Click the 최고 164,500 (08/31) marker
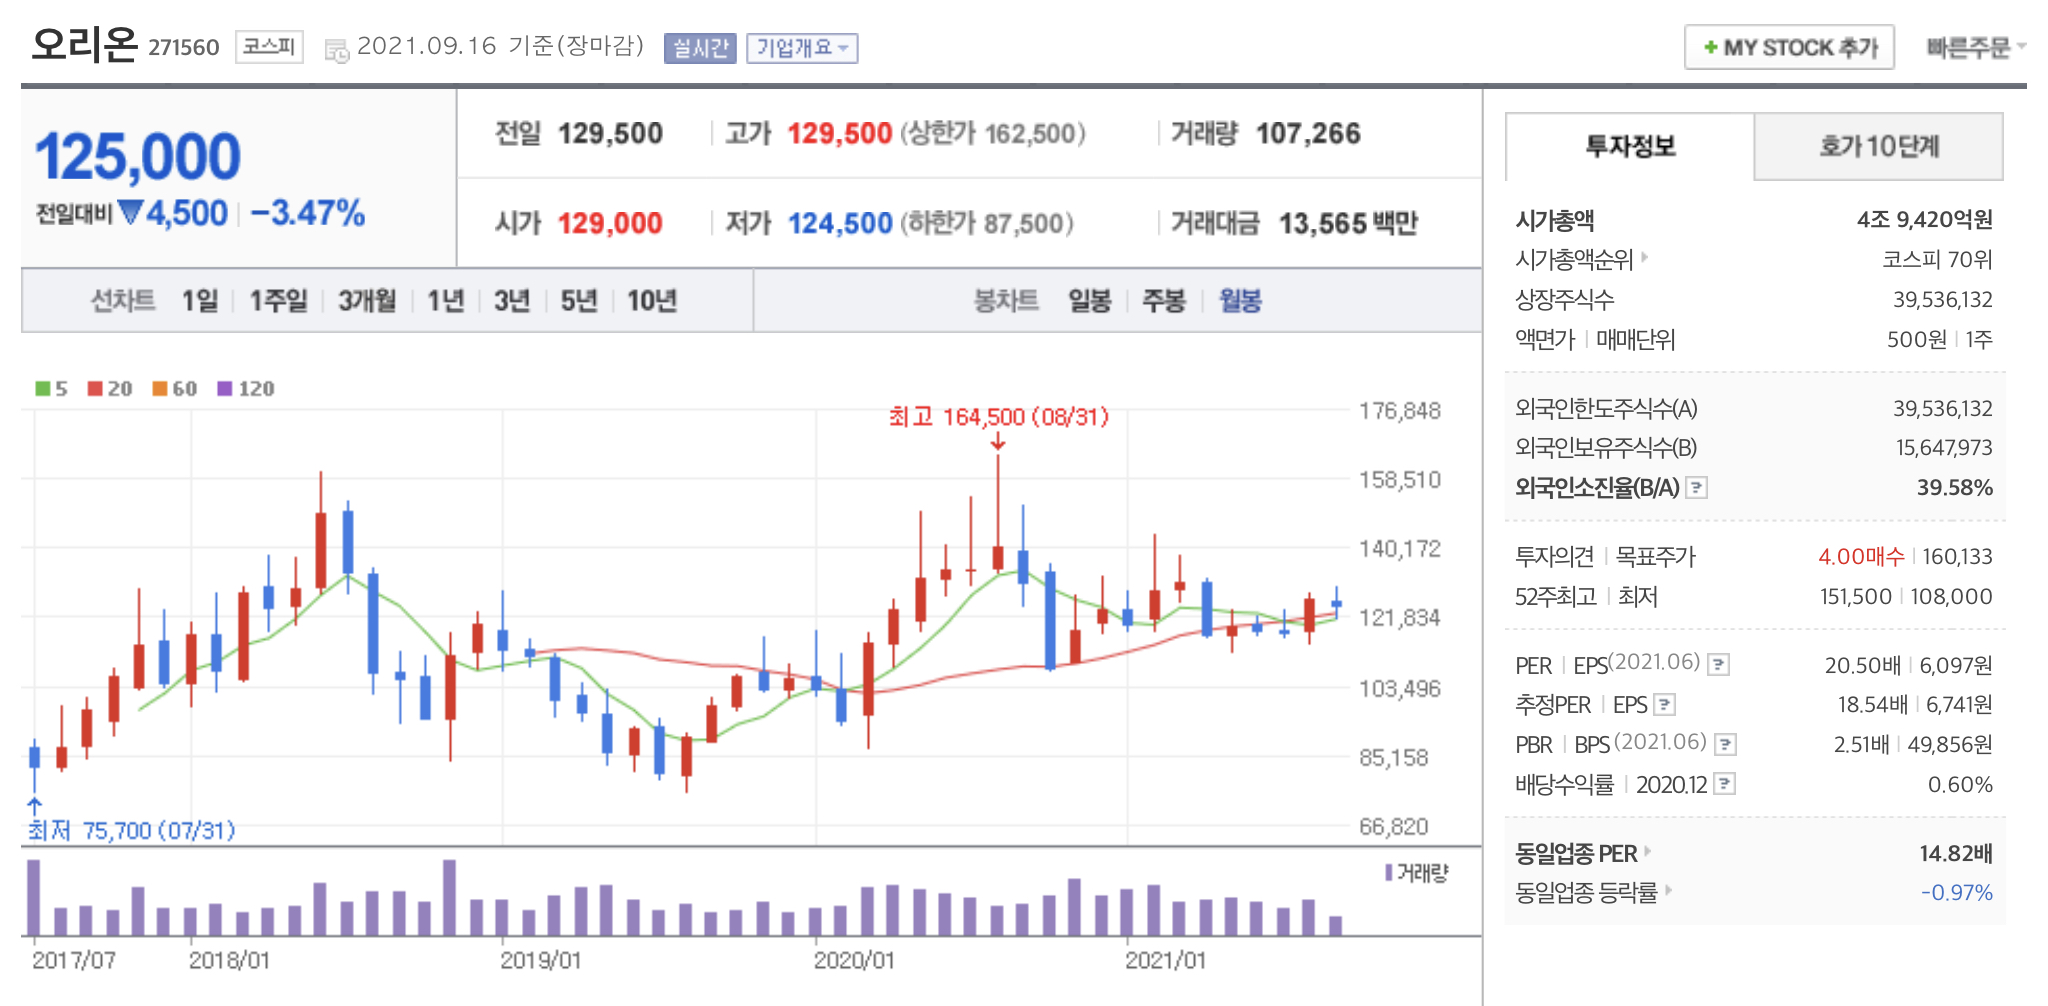 pyautogui.click(x=999, y=417)
